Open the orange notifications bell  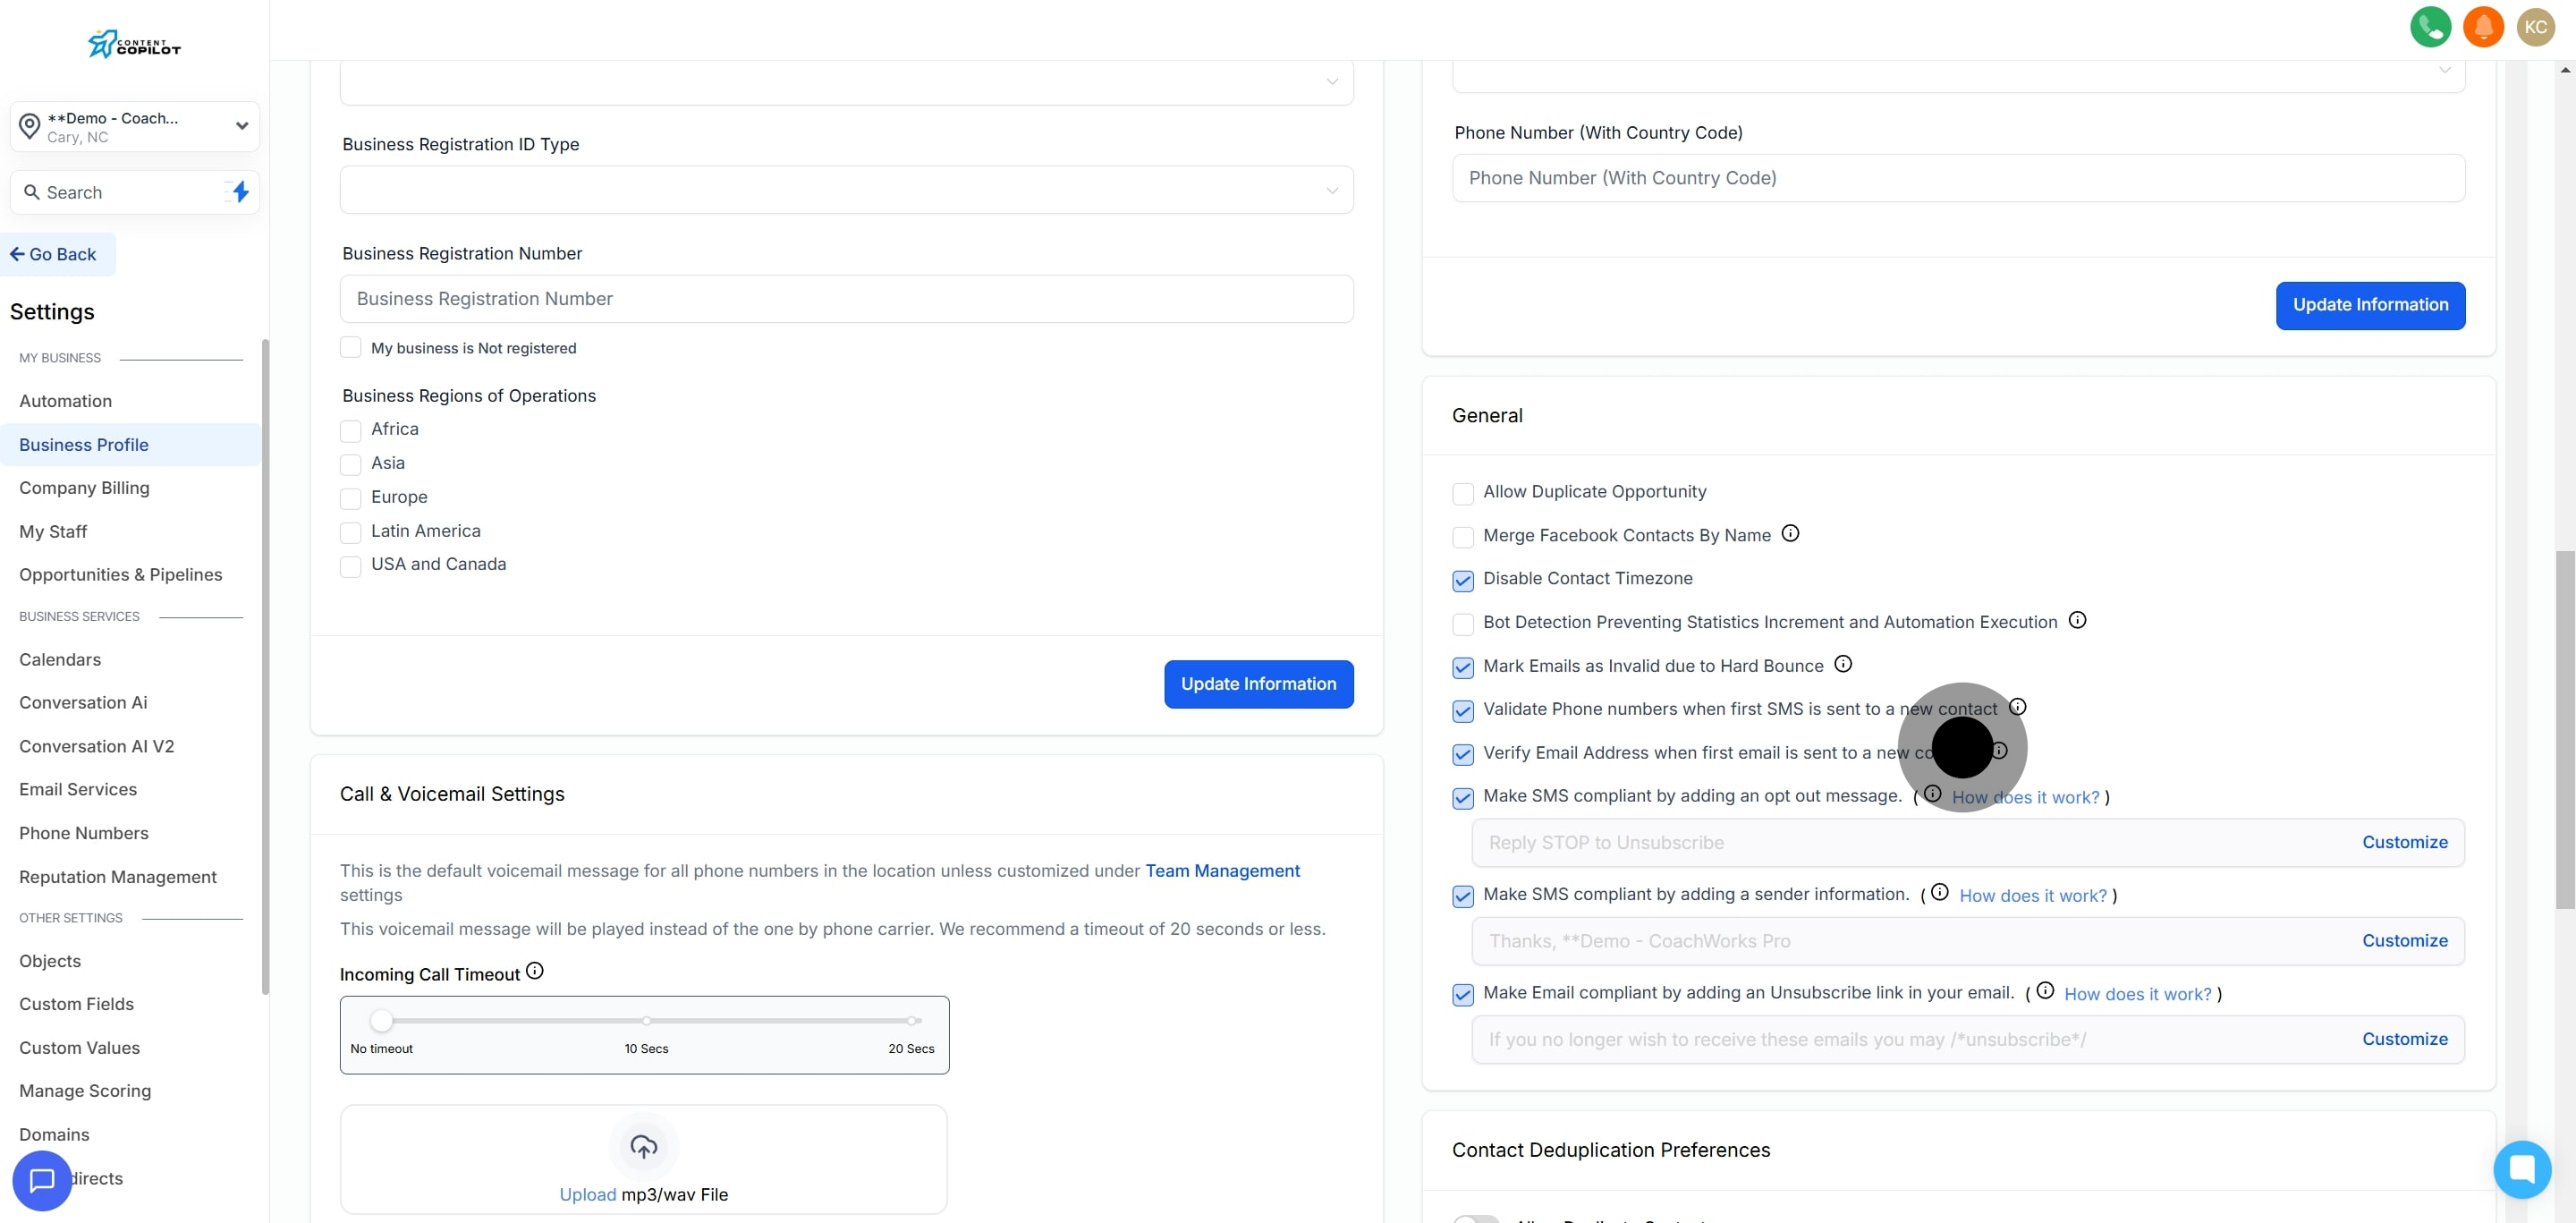click(x=2483, y=27)
